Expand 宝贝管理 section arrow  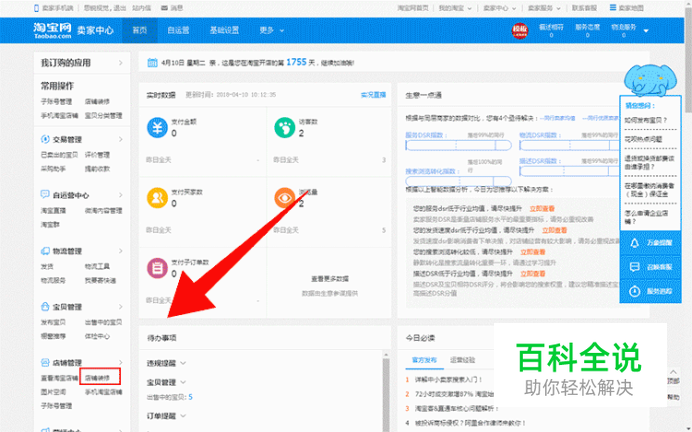coord(120,306)
